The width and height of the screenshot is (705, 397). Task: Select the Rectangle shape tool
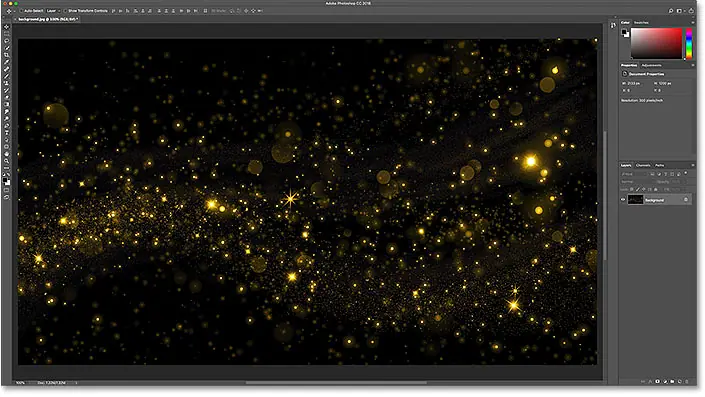tap(6, 147)
